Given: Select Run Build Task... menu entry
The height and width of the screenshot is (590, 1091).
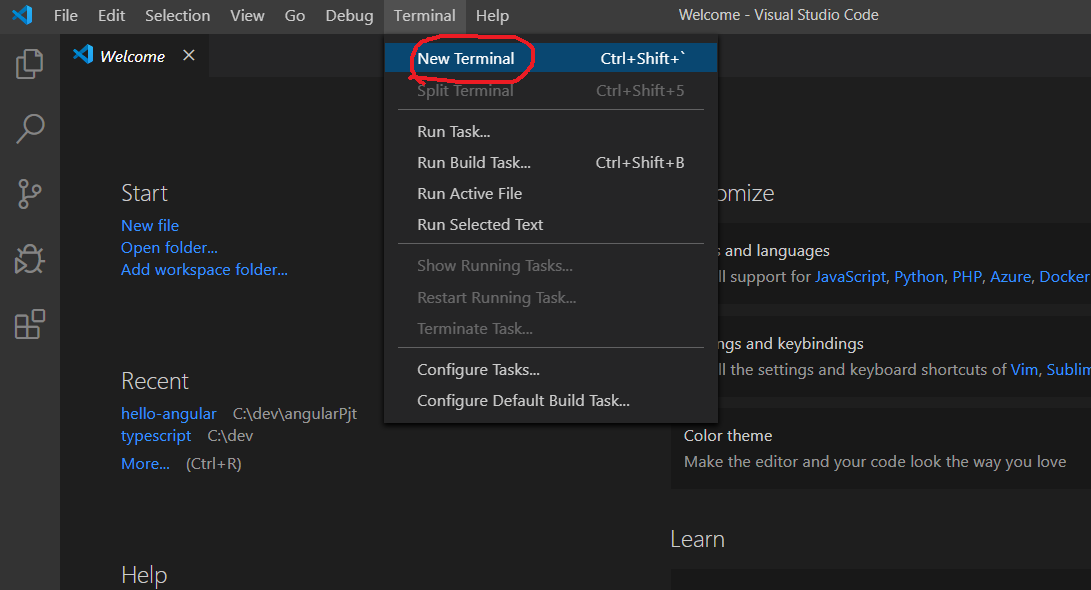Looking at the screenshot, I should pyautogui.click(x=550, y=162).
